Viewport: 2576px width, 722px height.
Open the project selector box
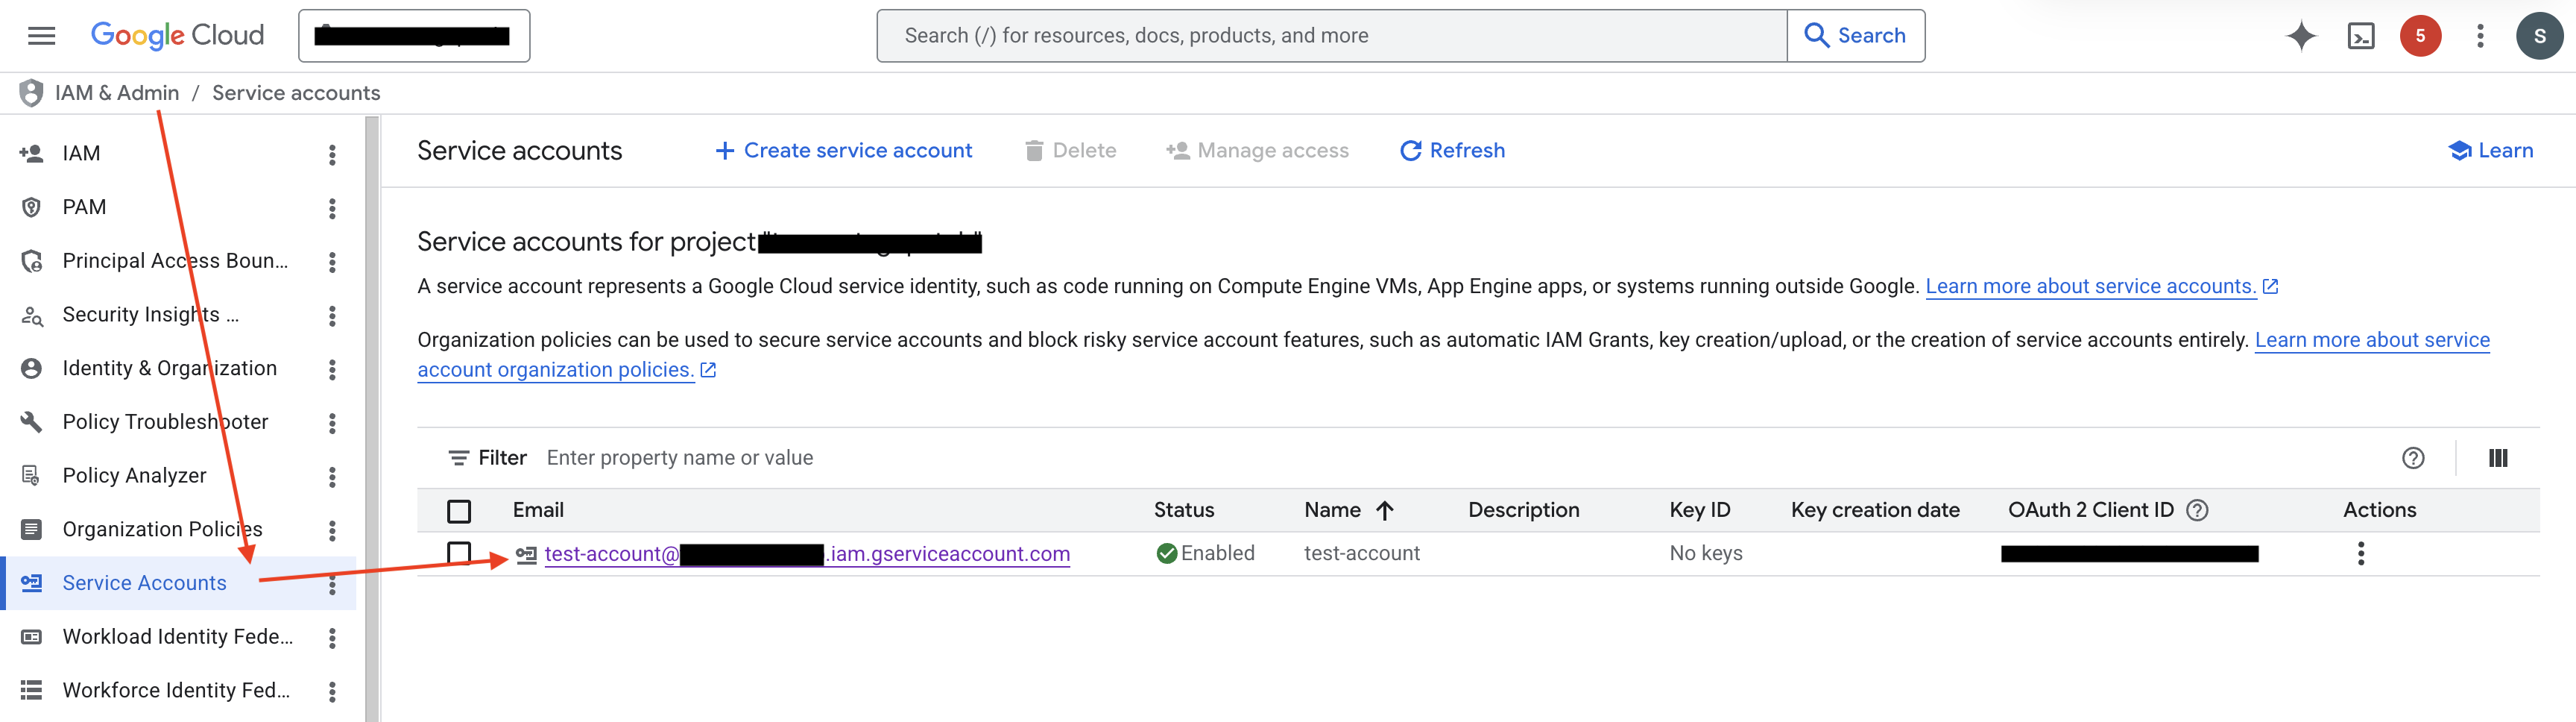pos(414,36)
